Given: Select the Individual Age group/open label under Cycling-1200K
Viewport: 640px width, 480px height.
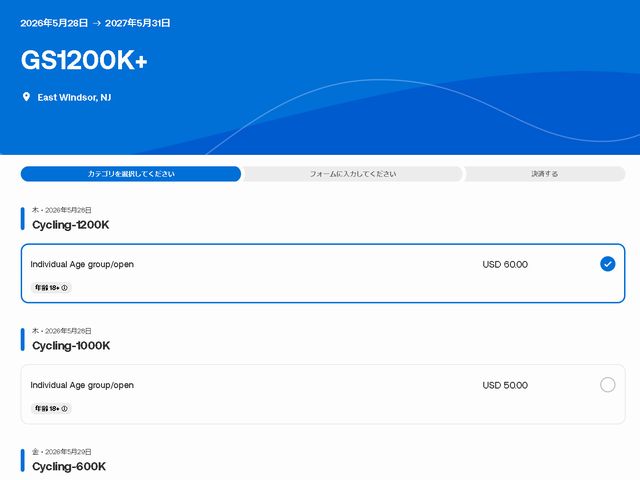Looking at the screenshot, I should (x=82, y=265).
